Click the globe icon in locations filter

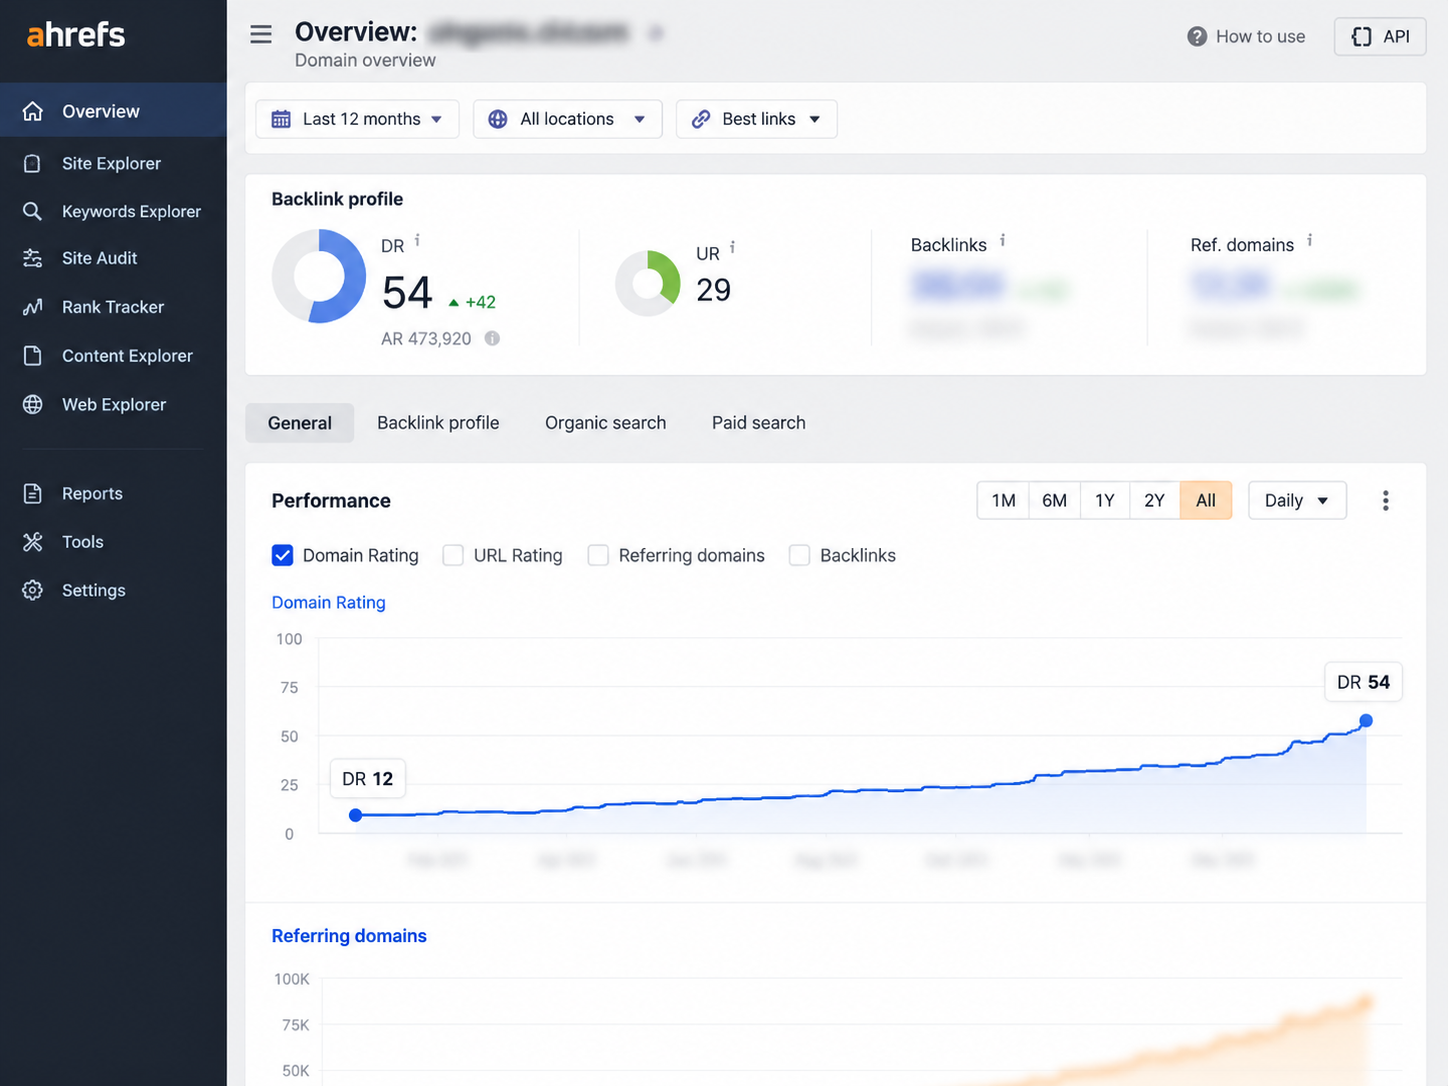coord(497,119)
